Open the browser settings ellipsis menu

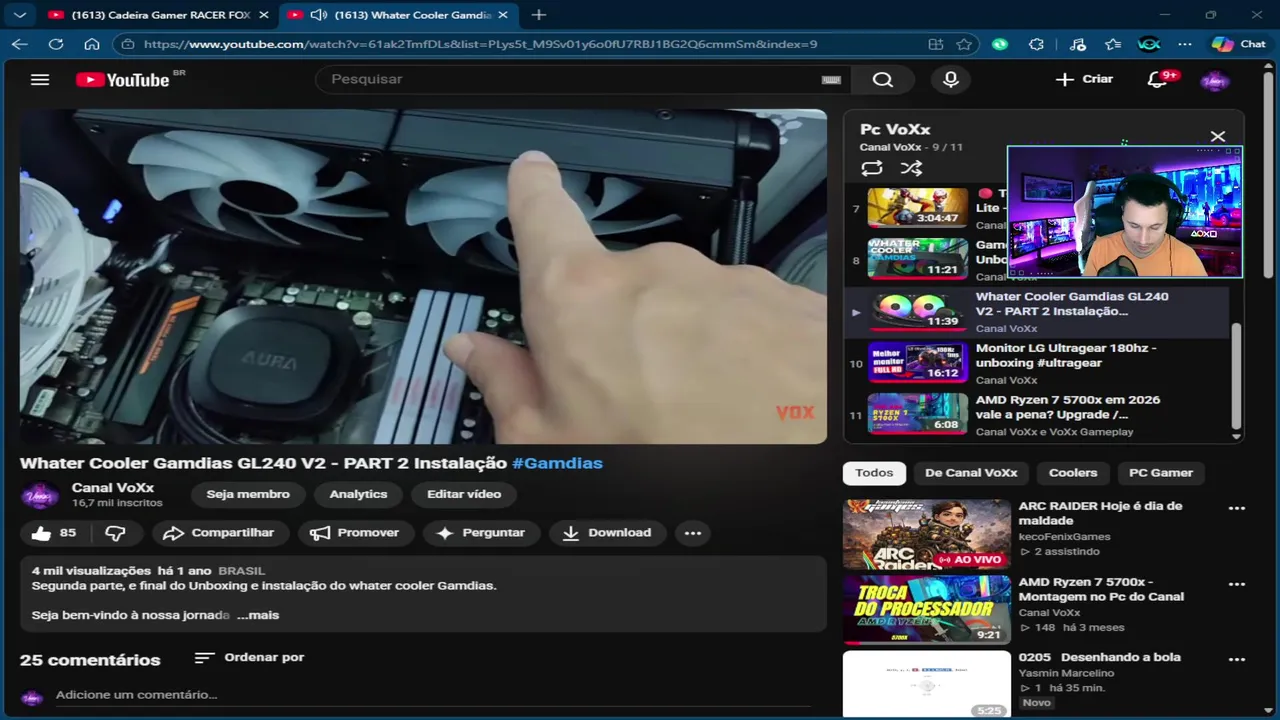click(x=1185, y=44)
